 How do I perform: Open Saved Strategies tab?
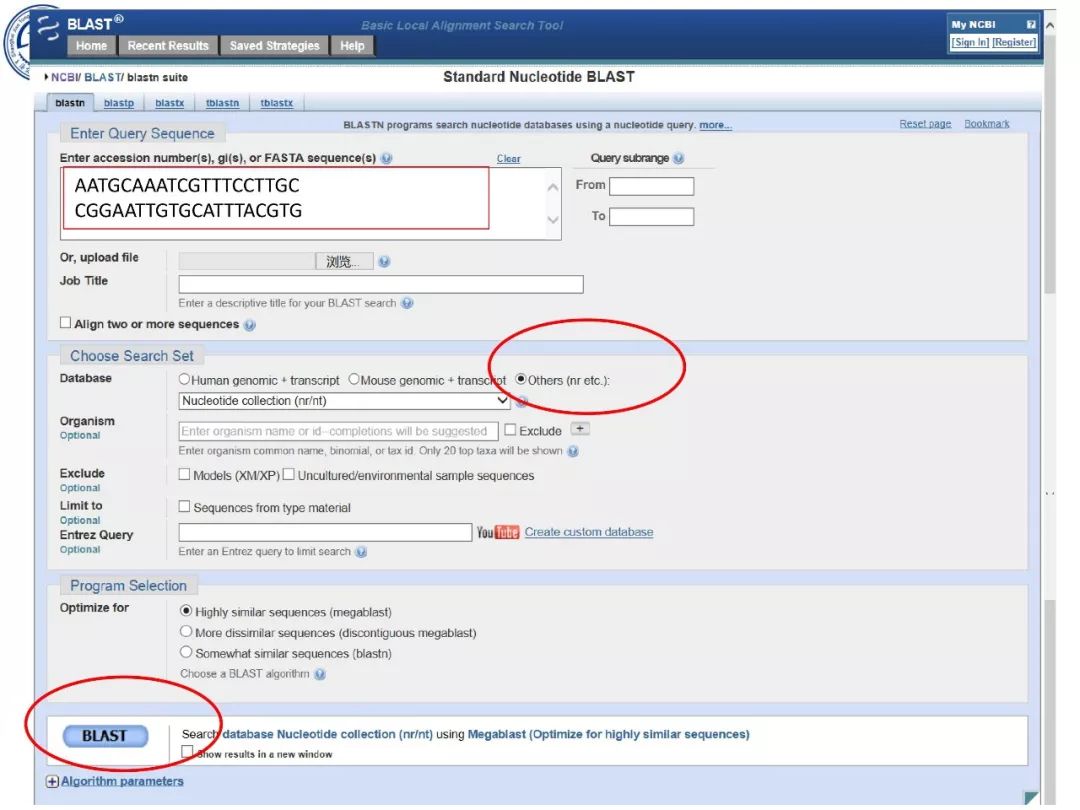coord(274,46)
